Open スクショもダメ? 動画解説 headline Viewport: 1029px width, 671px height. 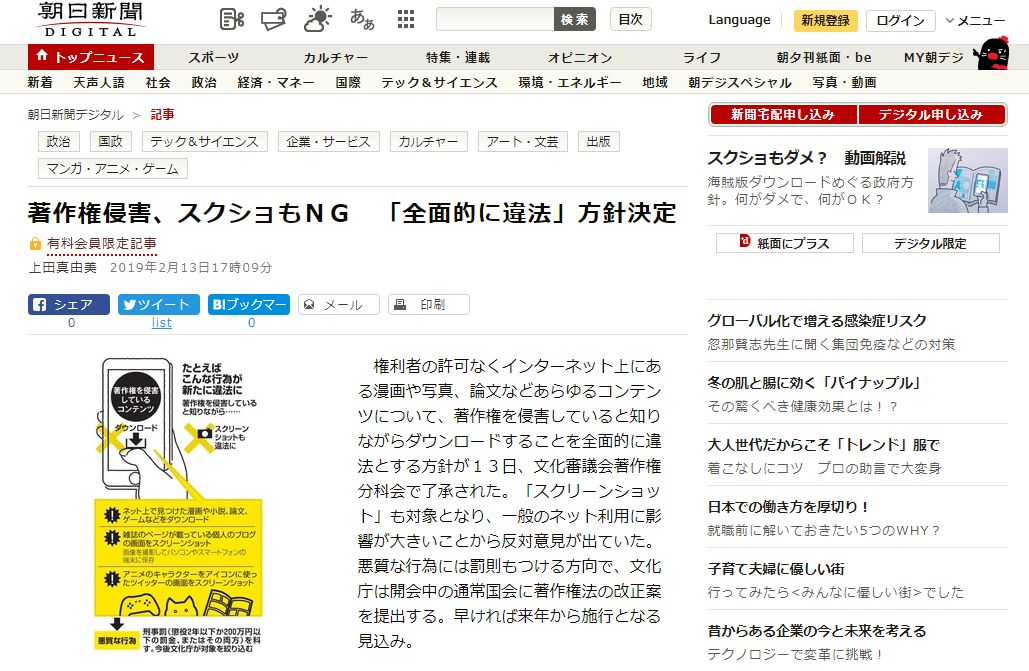(807, 158)
